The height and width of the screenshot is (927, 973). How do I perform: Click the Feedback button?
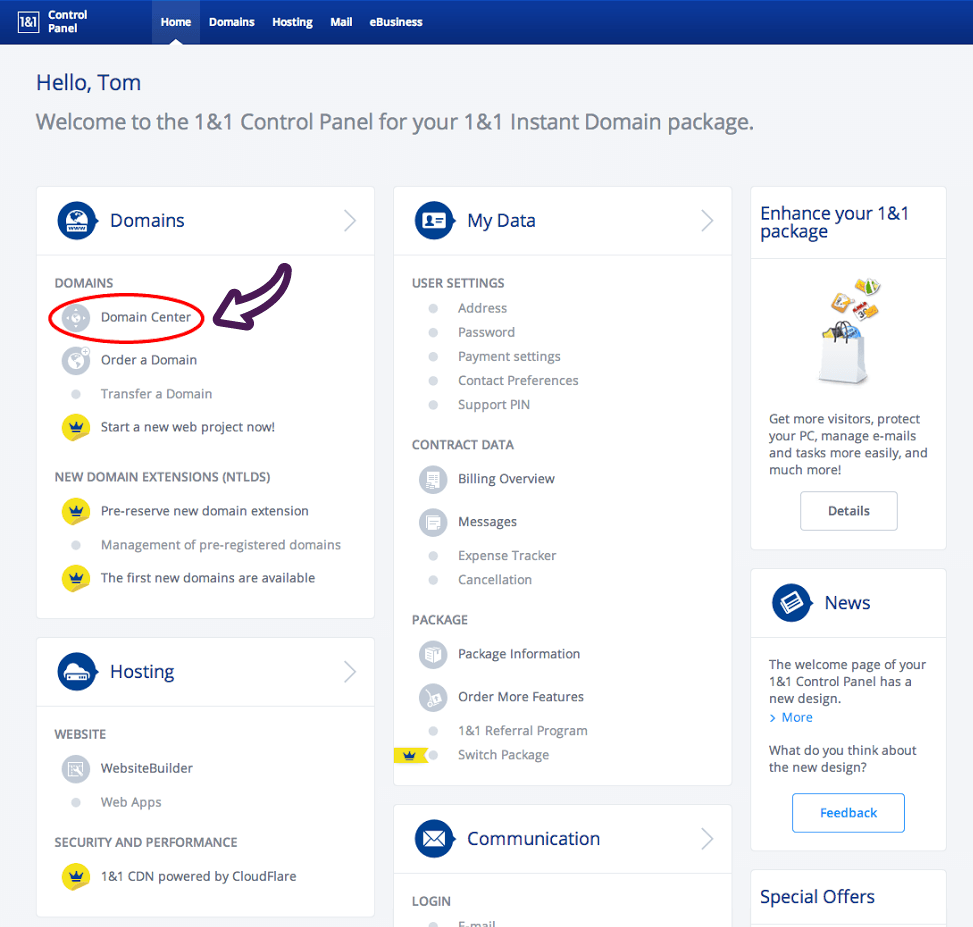[848, 813]
